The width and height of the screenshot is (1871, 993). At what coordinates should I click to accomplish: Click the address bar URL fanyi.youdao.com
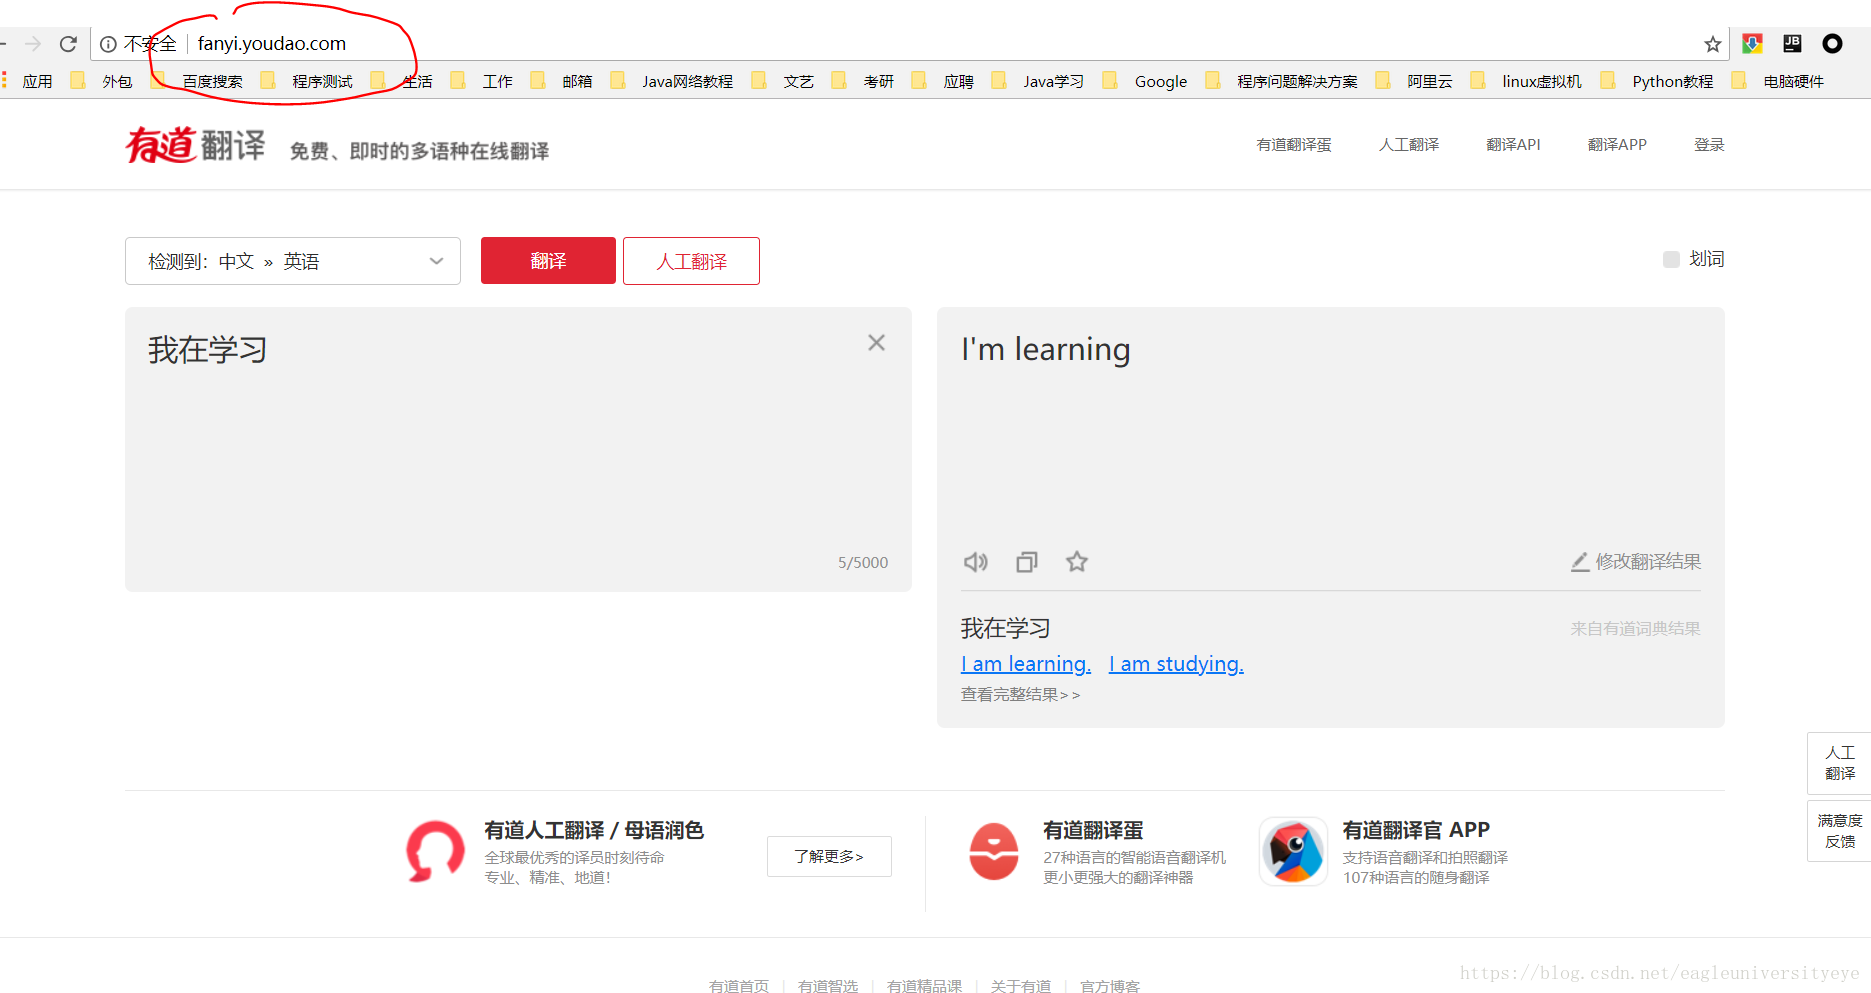click(x=272, y=44)
